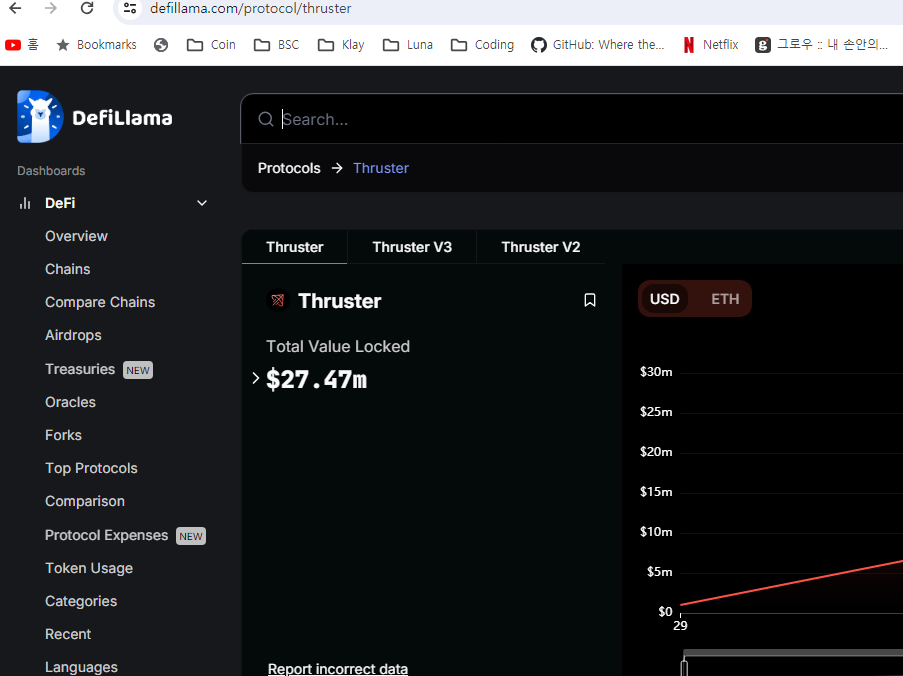The height and width of the screenshot is (676, 903).
Task: Click the Report incorrect data link
Action: [x=337, y=669]
